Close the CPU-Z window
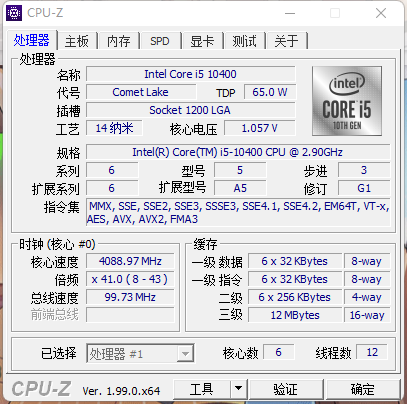This screenshot has height=404, width=407. coord(381,13)
